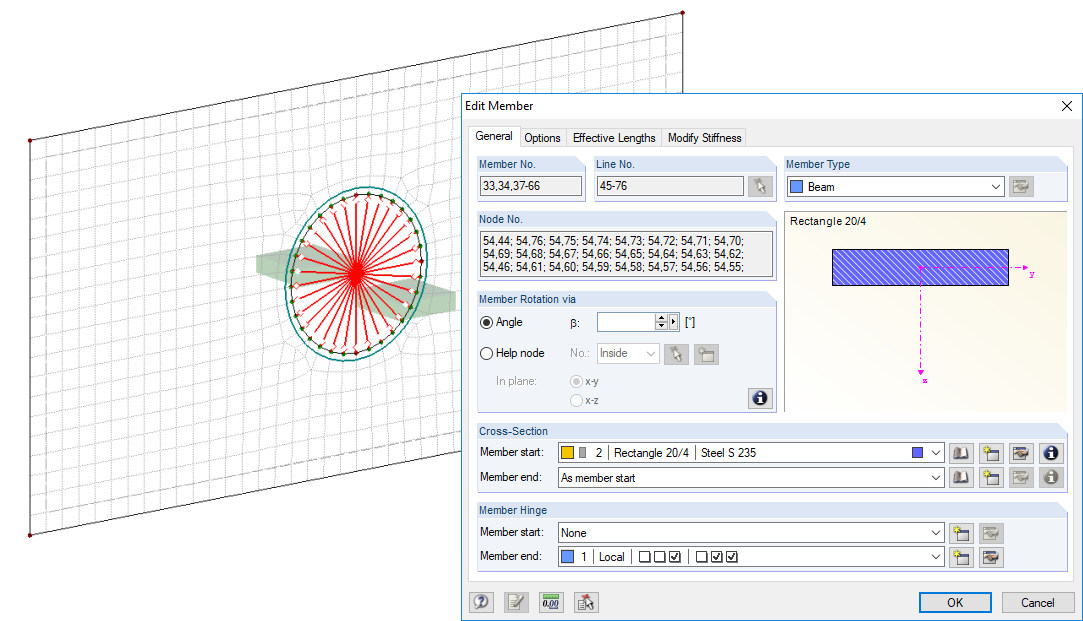
Task: Click the Line No. field 45-76
Action: click(670, 186)
